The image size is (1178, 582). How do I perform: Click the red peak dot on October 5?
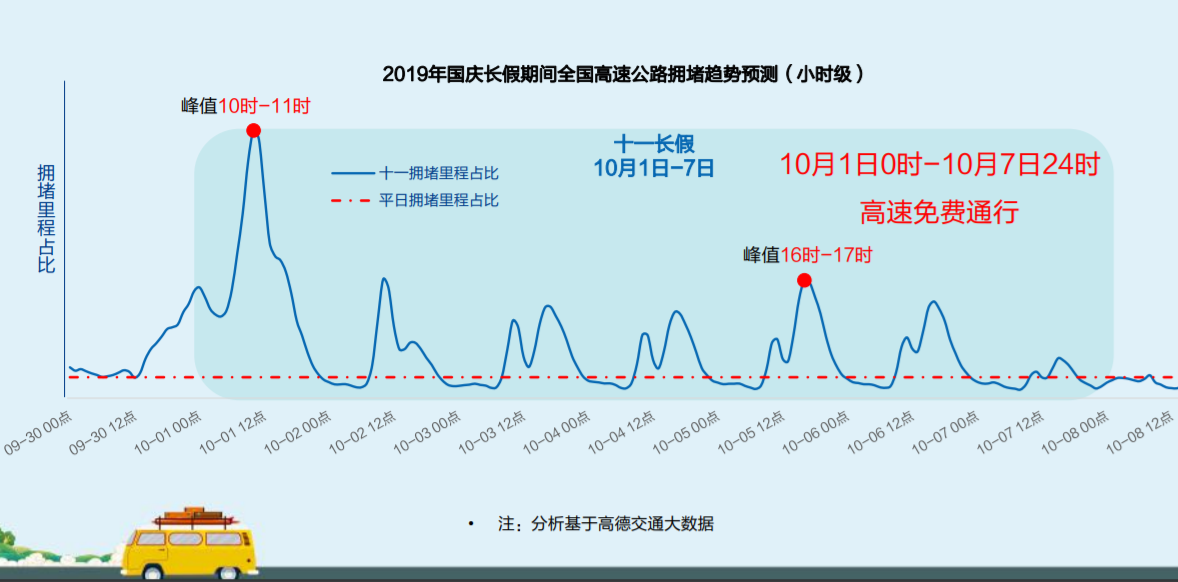804,280
